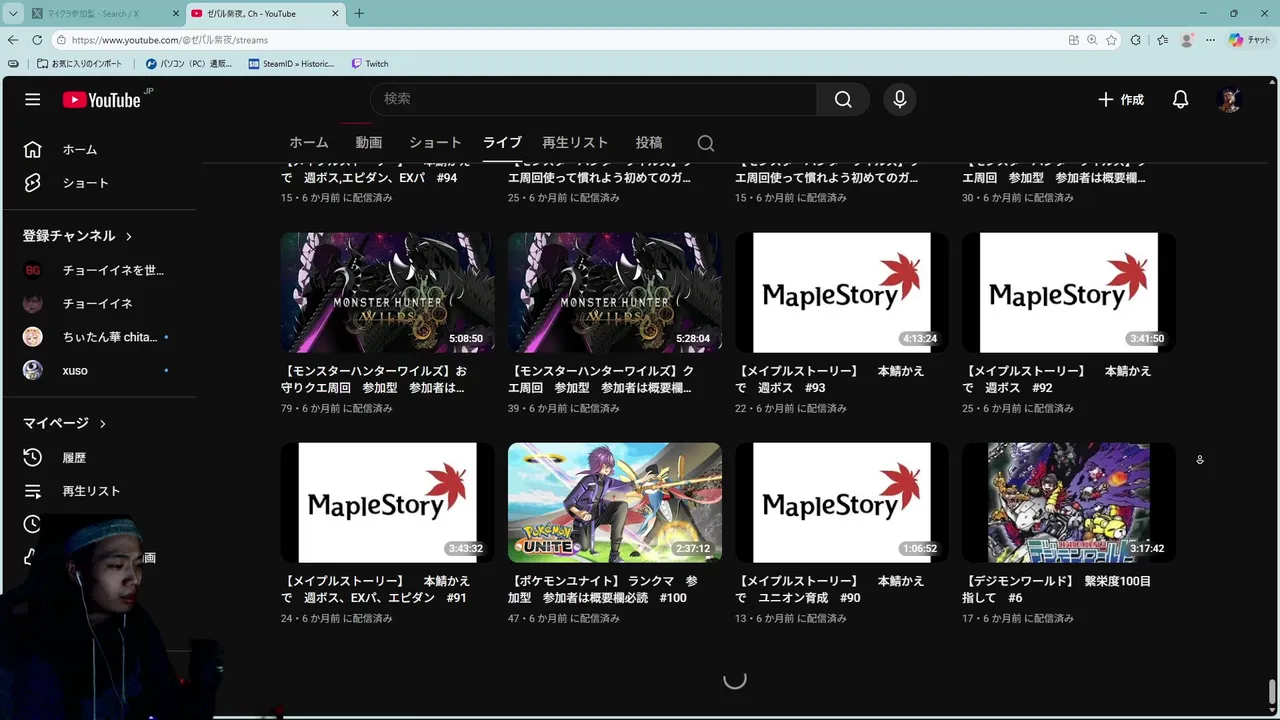
Task: Open MapleStory thumbnail with 3:41:50 duration
Action: pyautogui.click(x=1068, y=293)
